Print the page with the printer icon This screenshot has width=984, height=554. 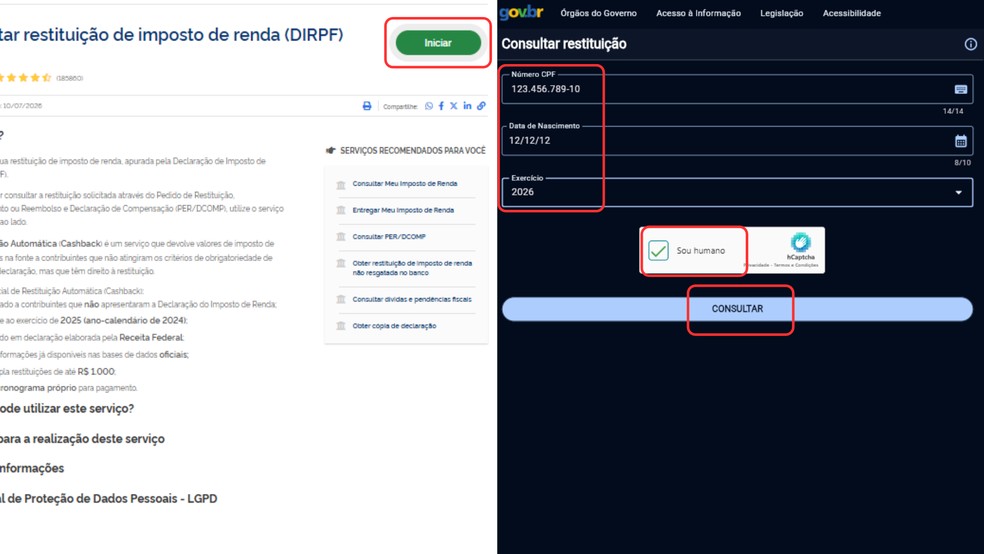coord(367,106)
